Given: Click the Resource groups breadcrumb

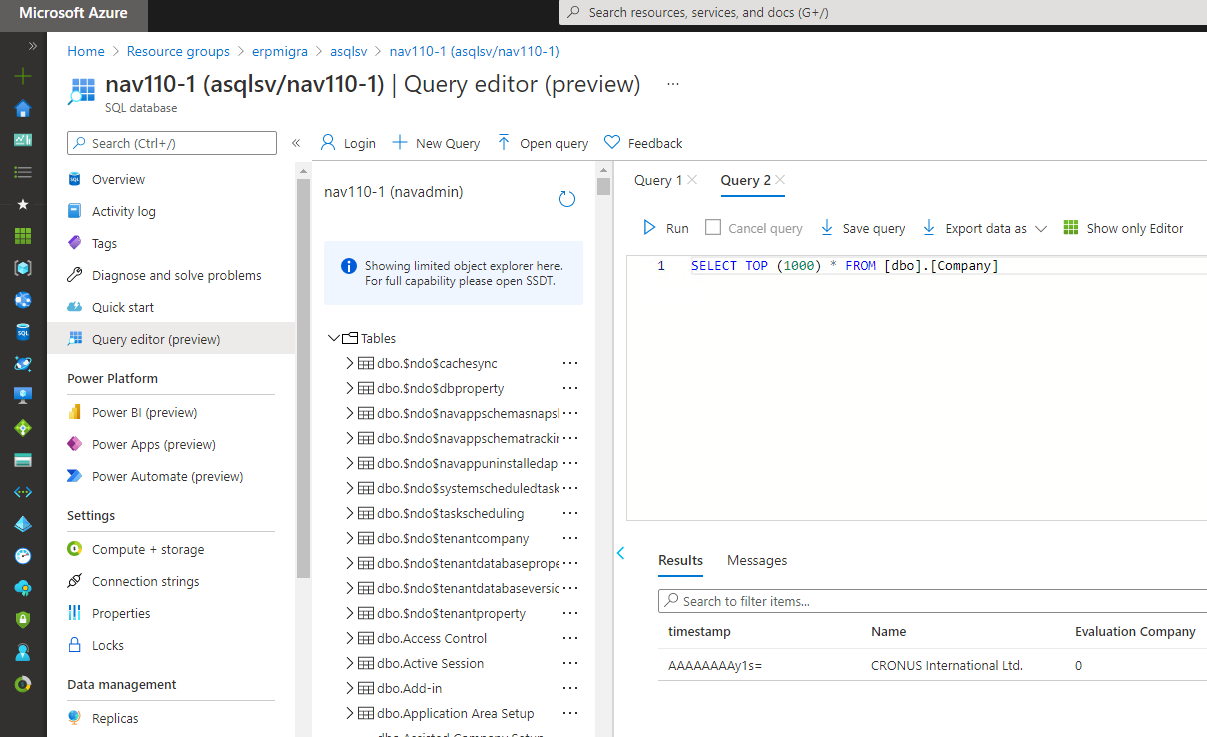Looking at the screenshot, I should tap(178, 51).
